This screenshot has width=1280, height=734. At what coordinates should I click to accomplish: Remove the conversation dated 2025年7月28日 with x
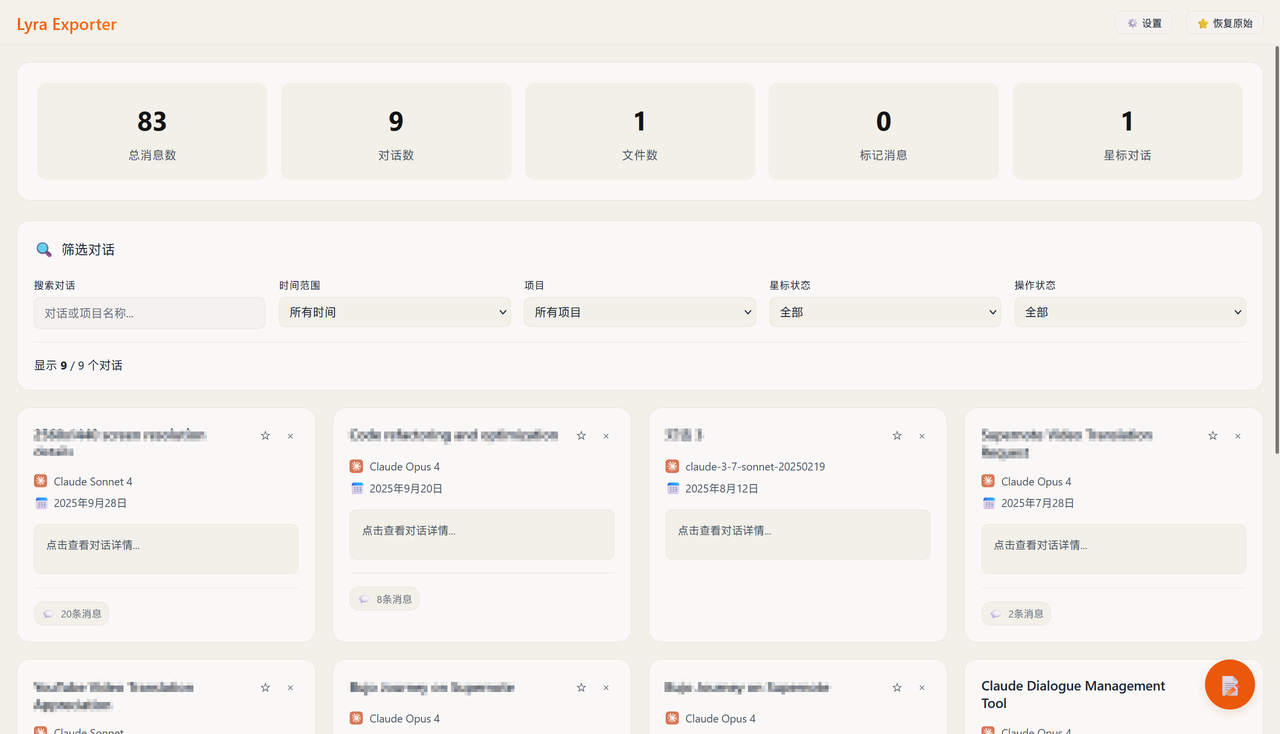pyautogui.click(x=1238, y=436)
